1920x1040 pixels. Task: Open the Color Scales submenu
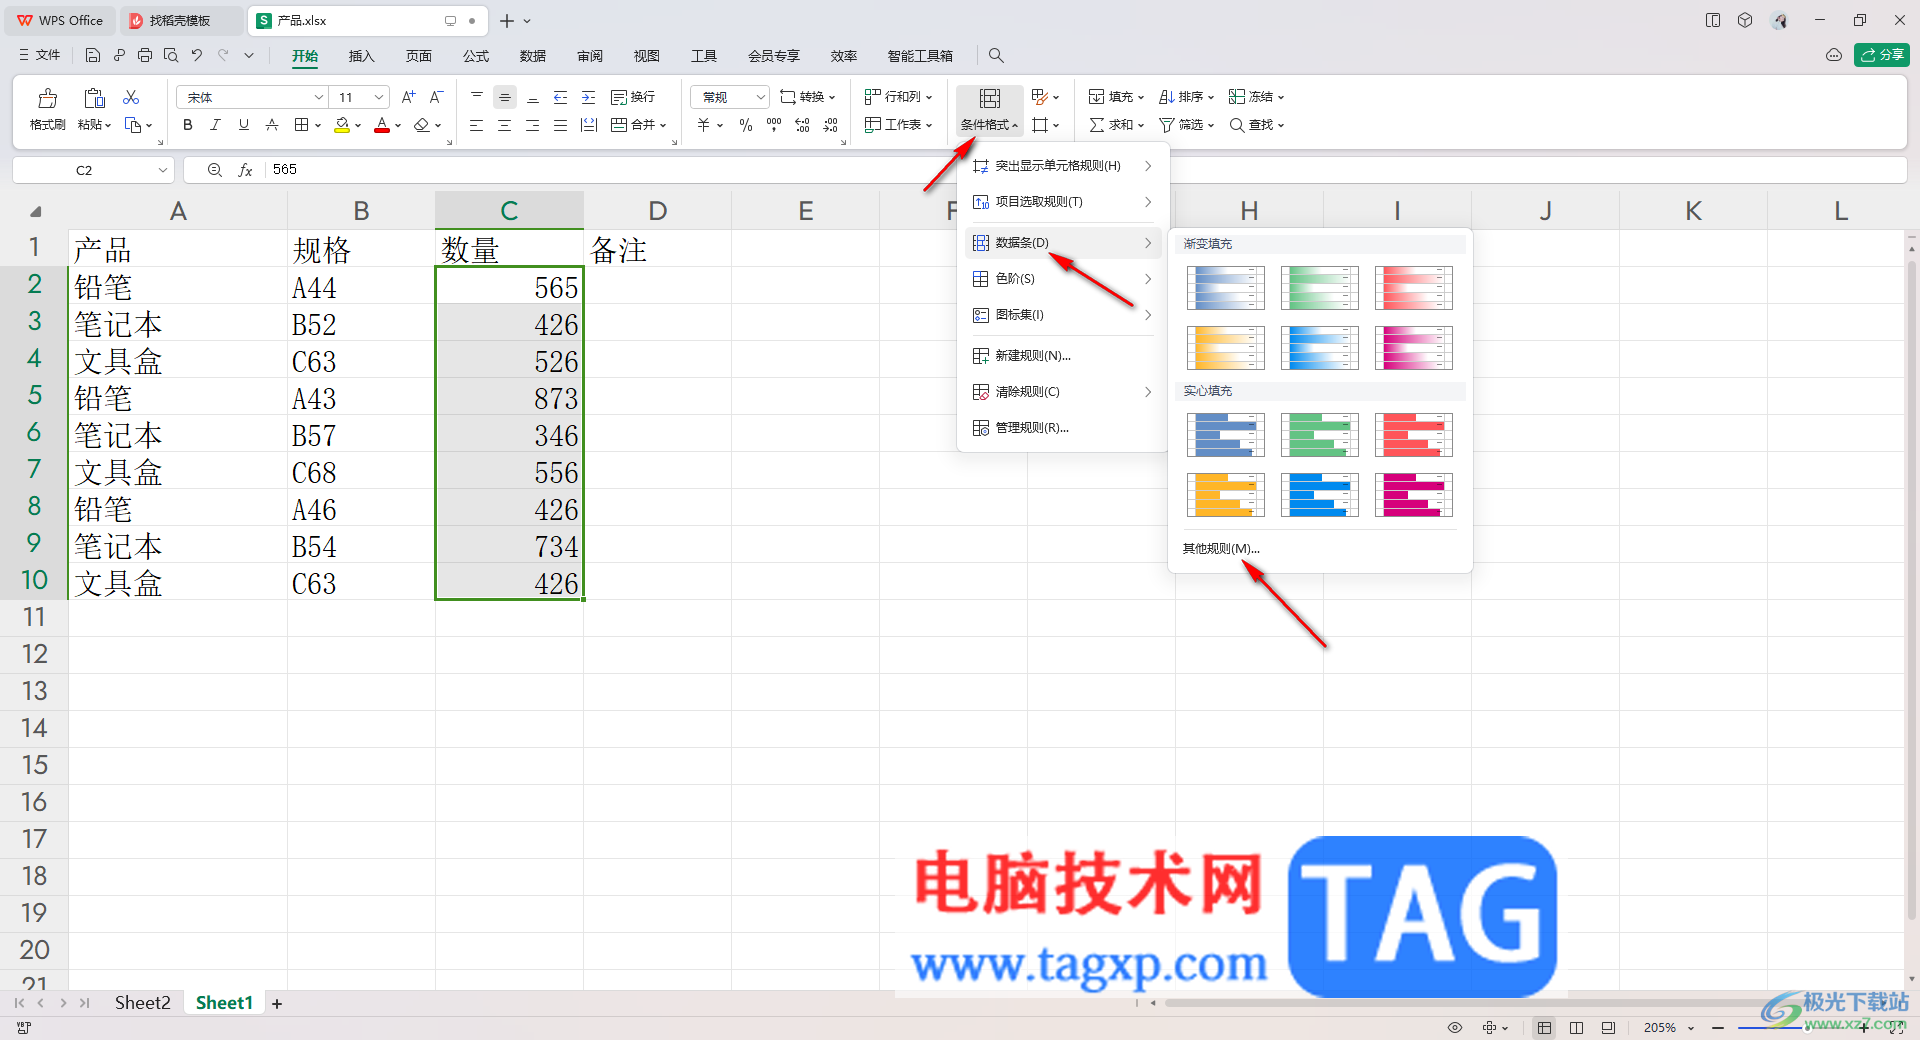pos(1062,279)
